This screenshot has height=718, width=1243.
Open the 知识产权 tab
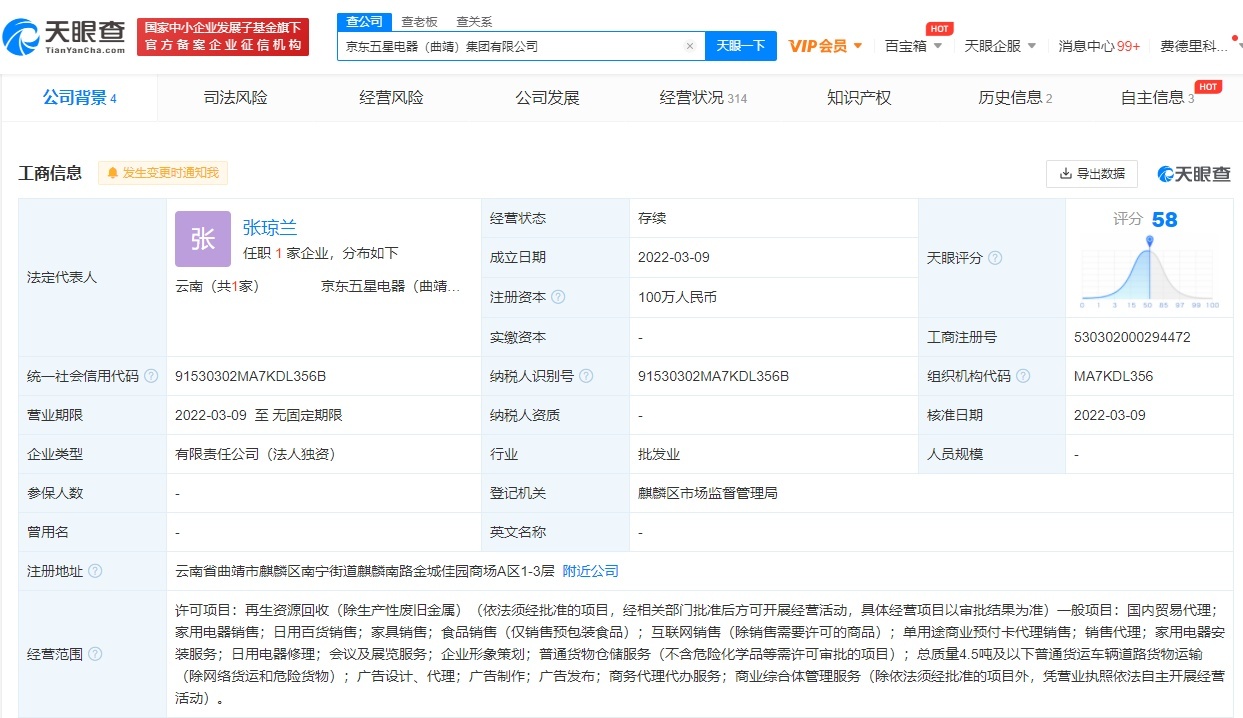coord(859,98)
